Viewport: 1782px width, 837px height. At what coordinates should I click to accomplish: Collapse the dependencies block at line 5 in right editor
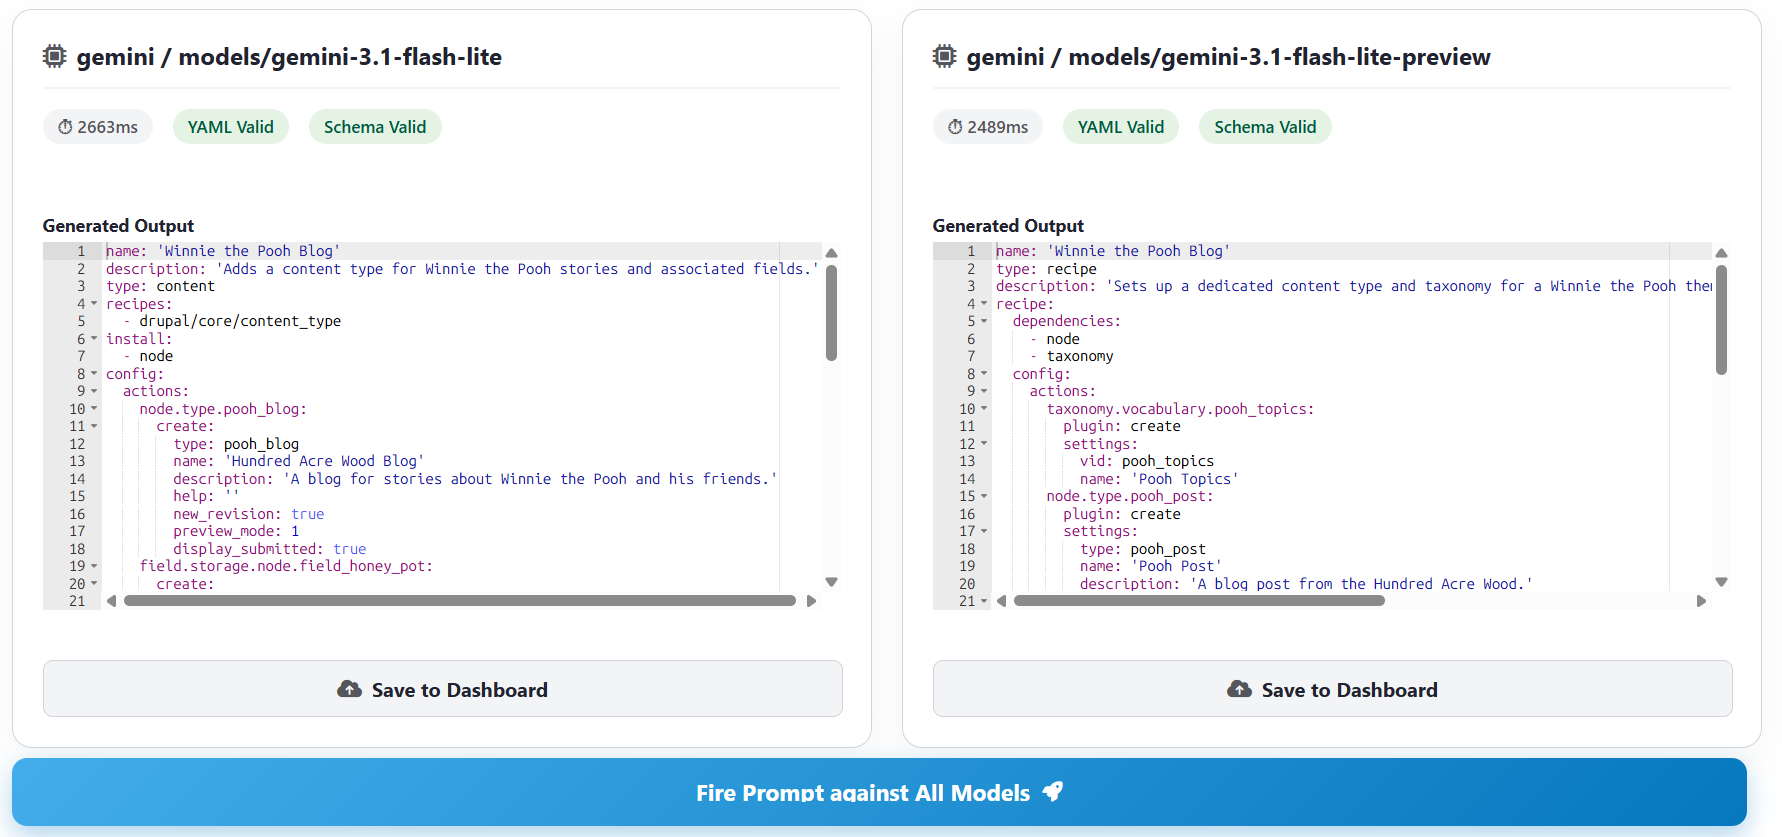pos(984,321)
